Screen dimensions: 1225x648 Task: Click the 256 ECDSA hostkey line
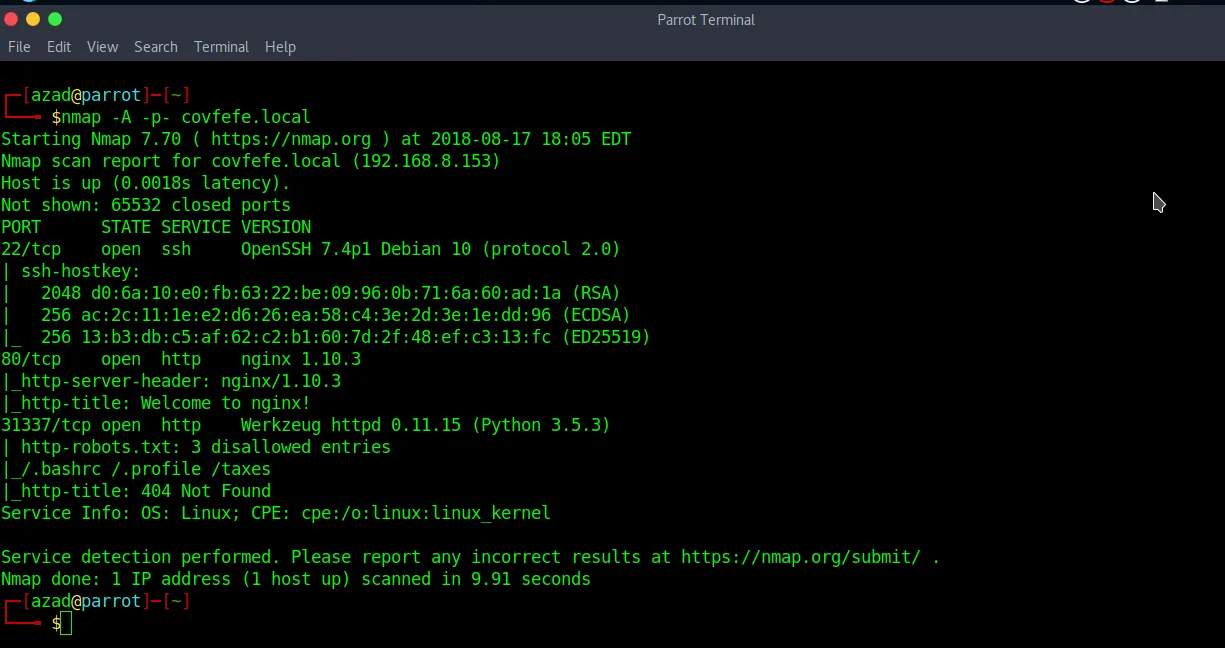pos(316,315)
